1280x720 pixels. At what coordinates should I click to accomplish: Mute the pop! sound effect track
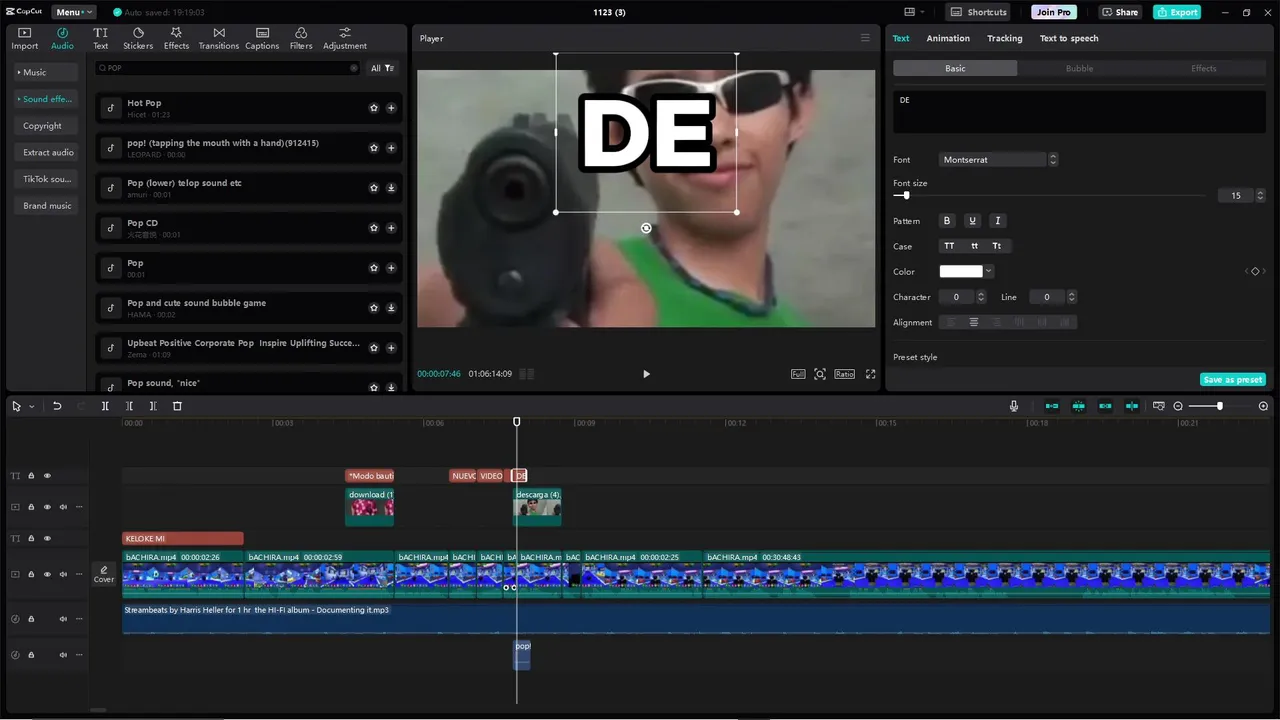click(x=63, y=655)
